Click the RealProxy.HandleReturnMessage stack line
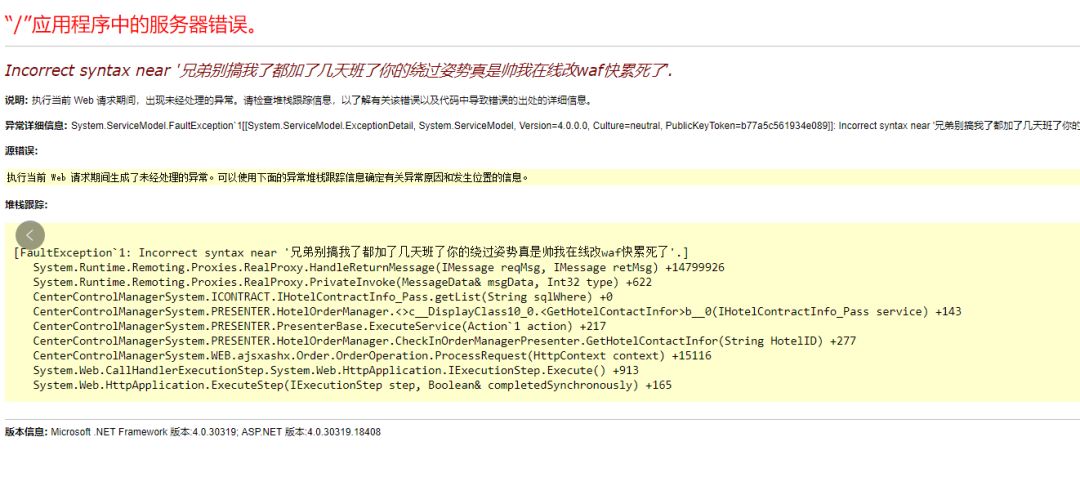 (x=378, y=267)
